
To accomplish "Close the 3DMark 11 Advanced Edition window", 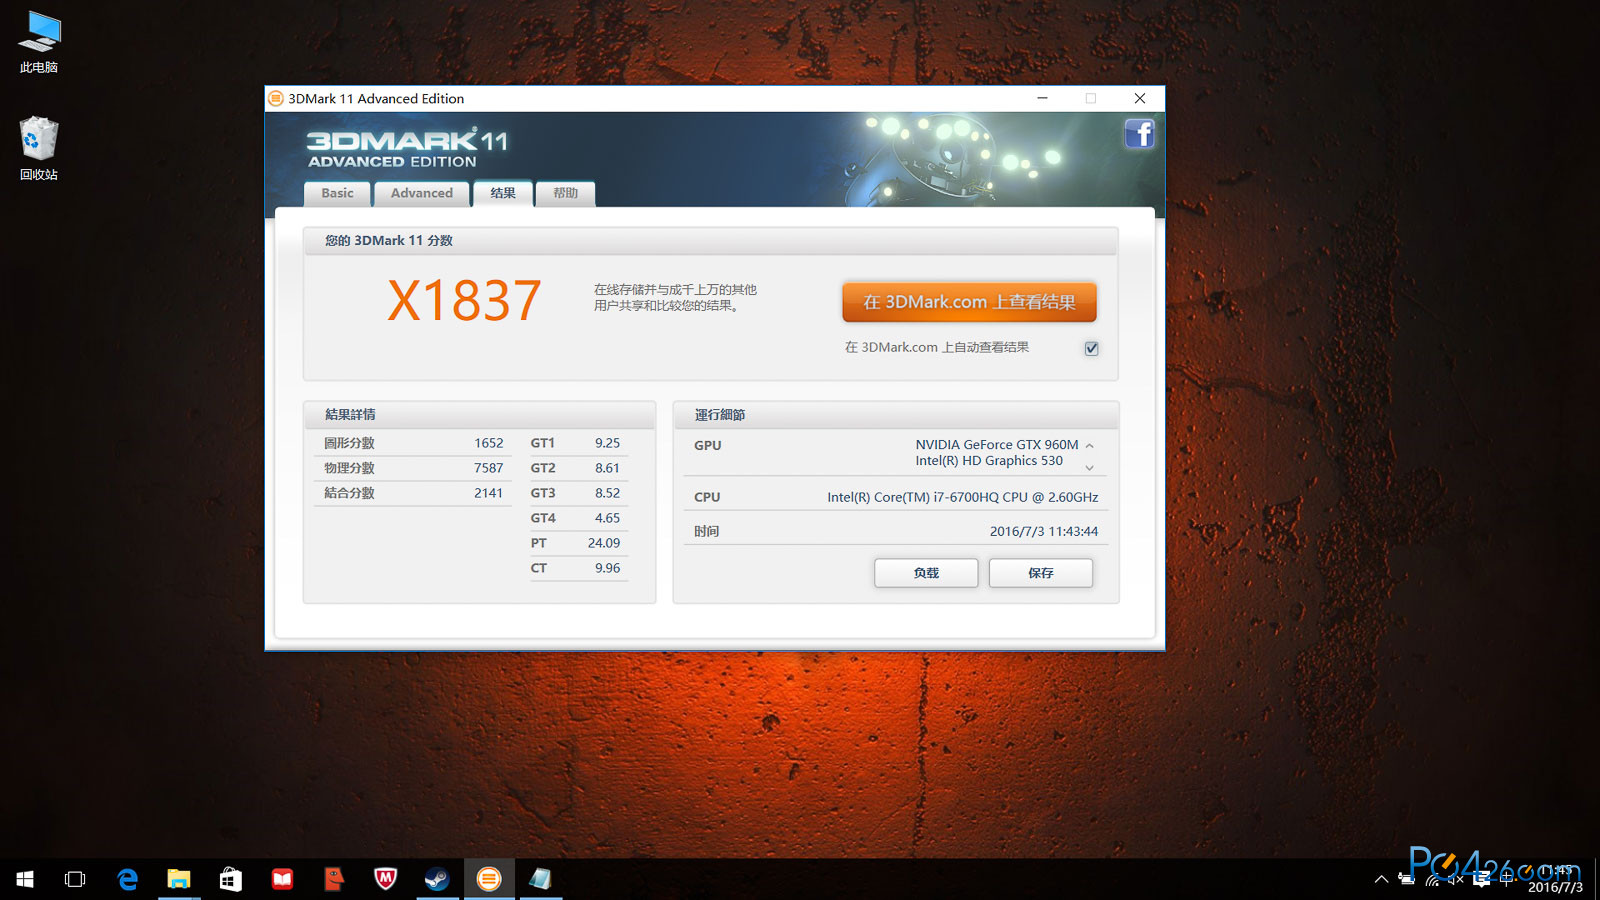I will [1140, 98].
